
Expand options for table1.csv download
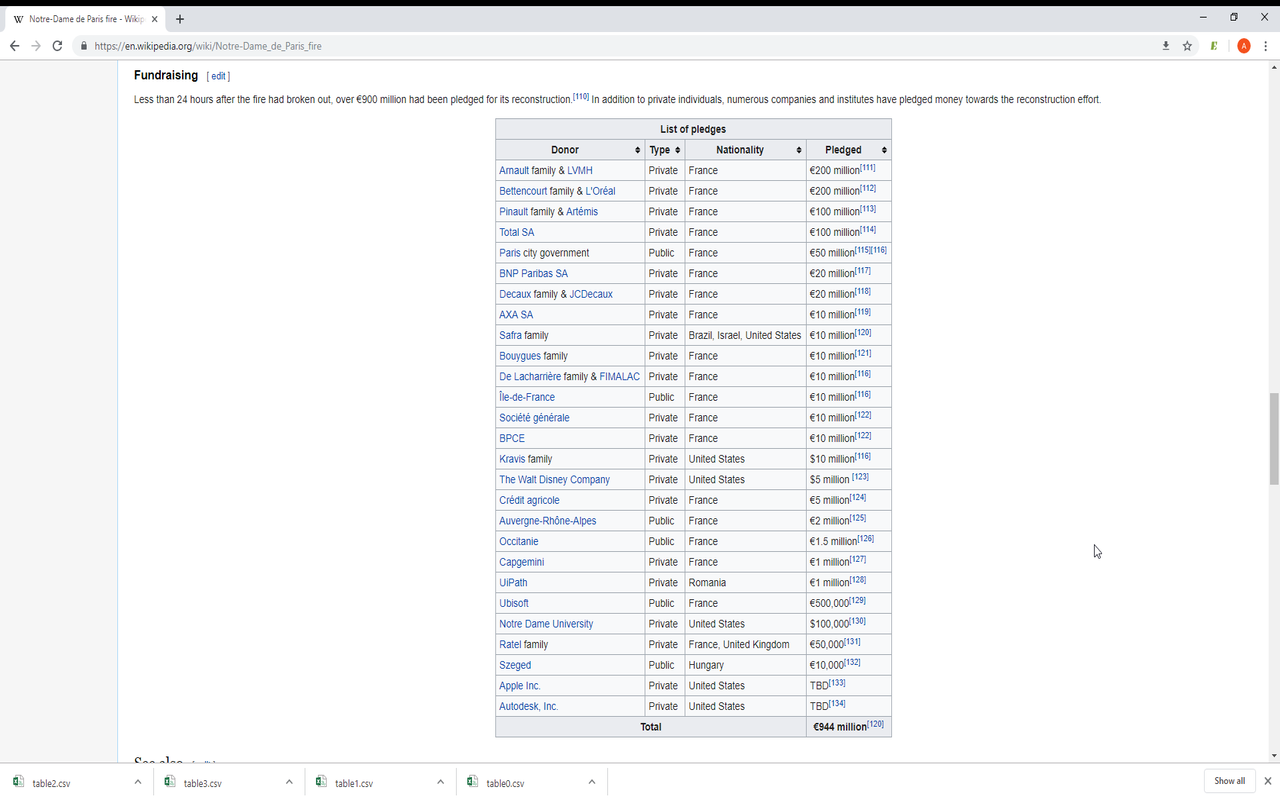coord(440,782)
